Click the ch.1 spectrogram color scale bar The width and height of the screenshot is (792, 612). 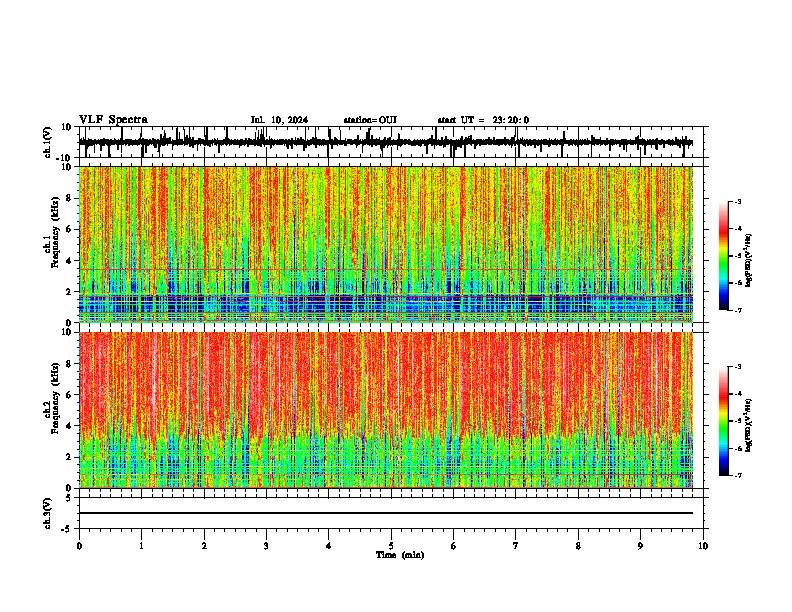pos(724,256)
